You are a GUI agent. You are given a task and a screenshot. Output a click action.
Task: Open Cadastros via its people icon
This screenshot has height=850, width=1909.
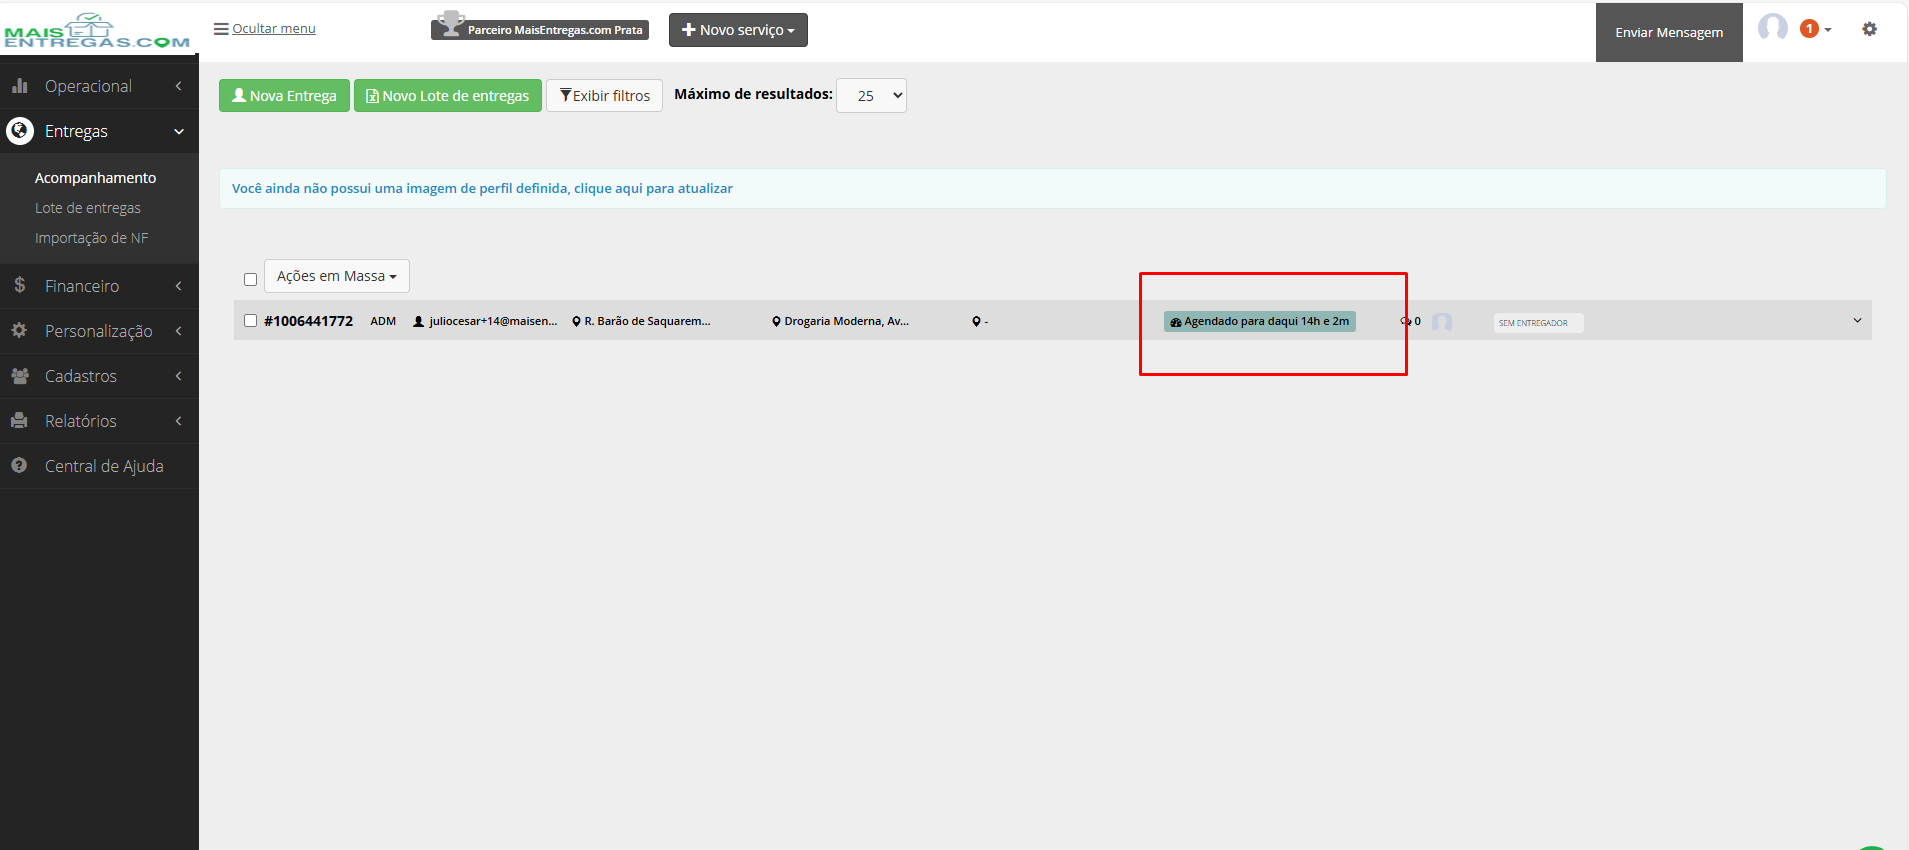point(20,376)
